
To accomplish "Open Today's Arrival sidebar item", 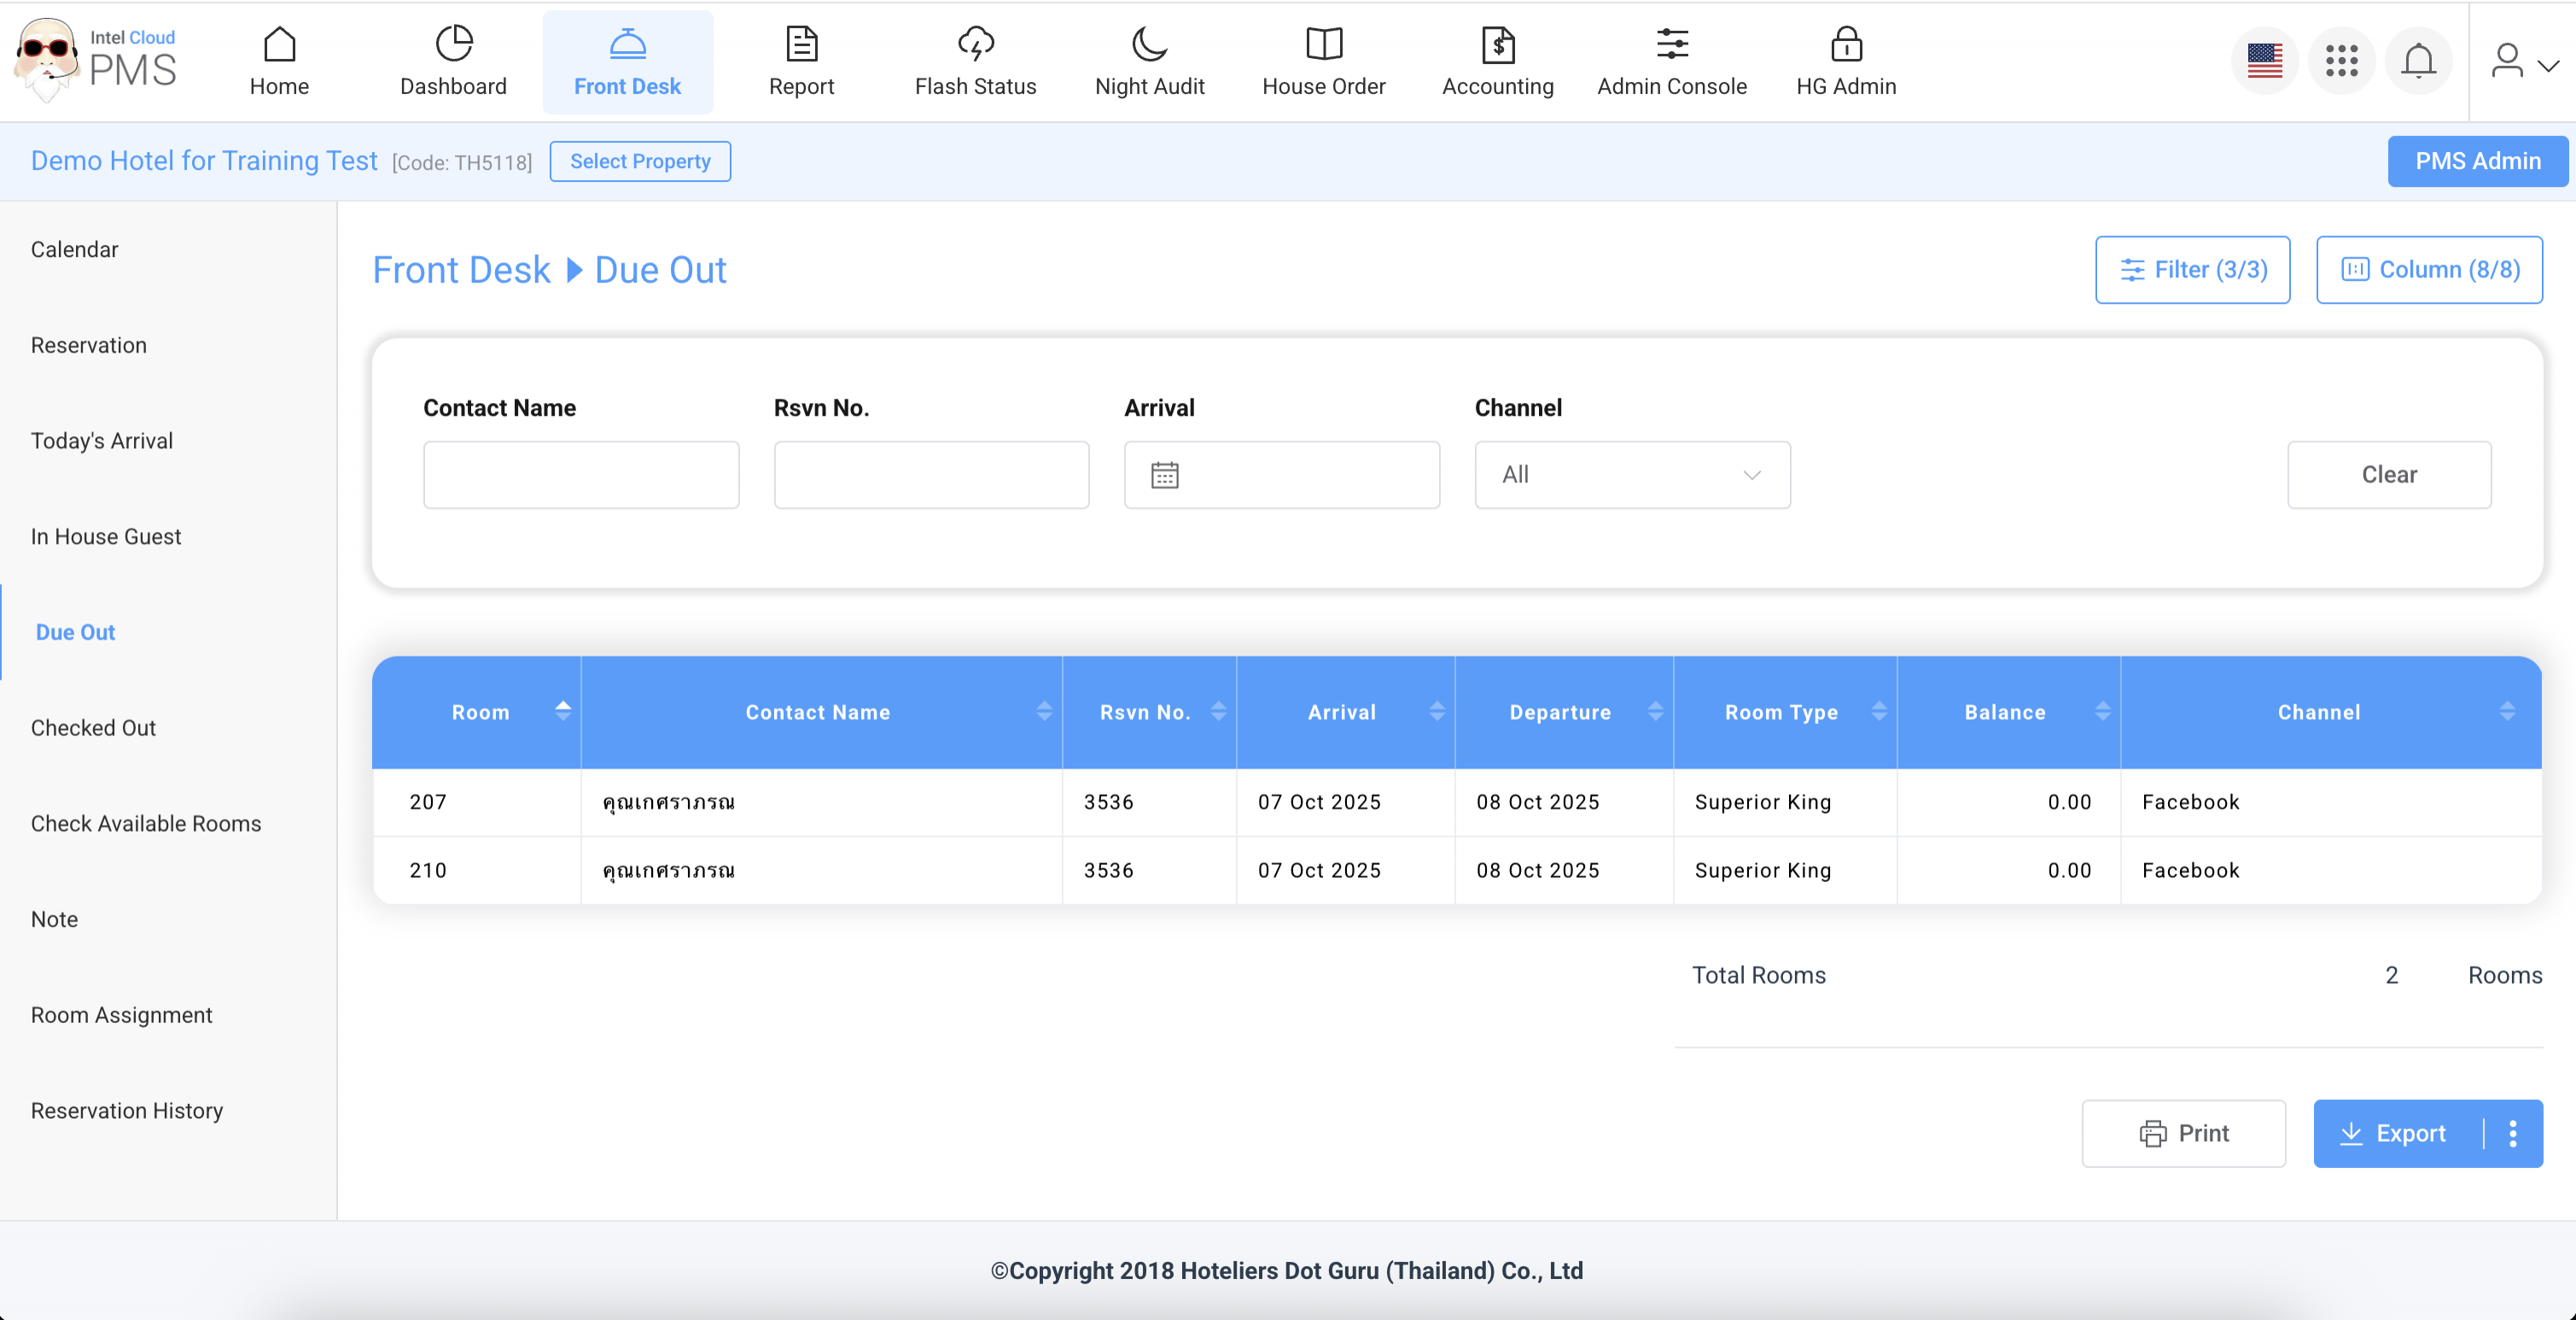I will click(101, 440).
